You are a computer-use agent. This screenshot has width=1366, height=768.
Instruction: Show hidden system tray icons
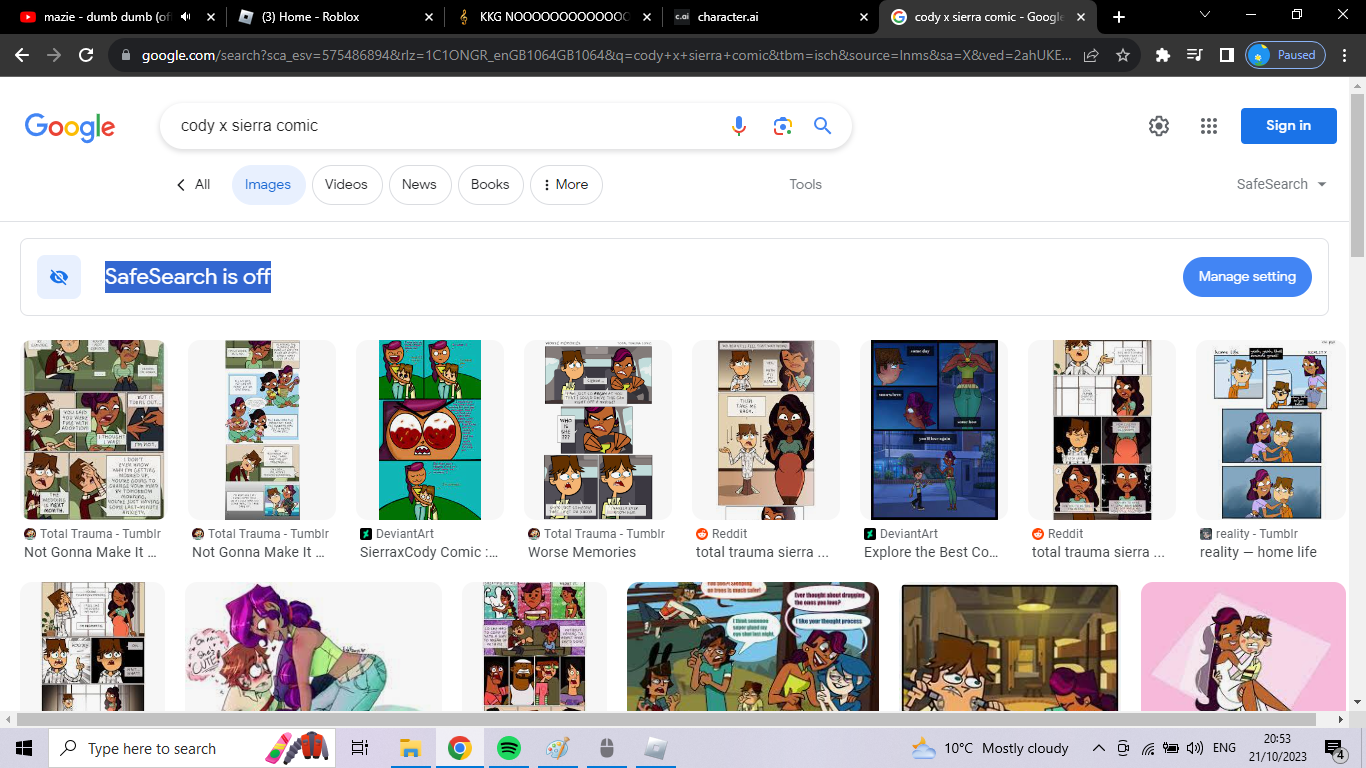click(x=1098, y=748)
